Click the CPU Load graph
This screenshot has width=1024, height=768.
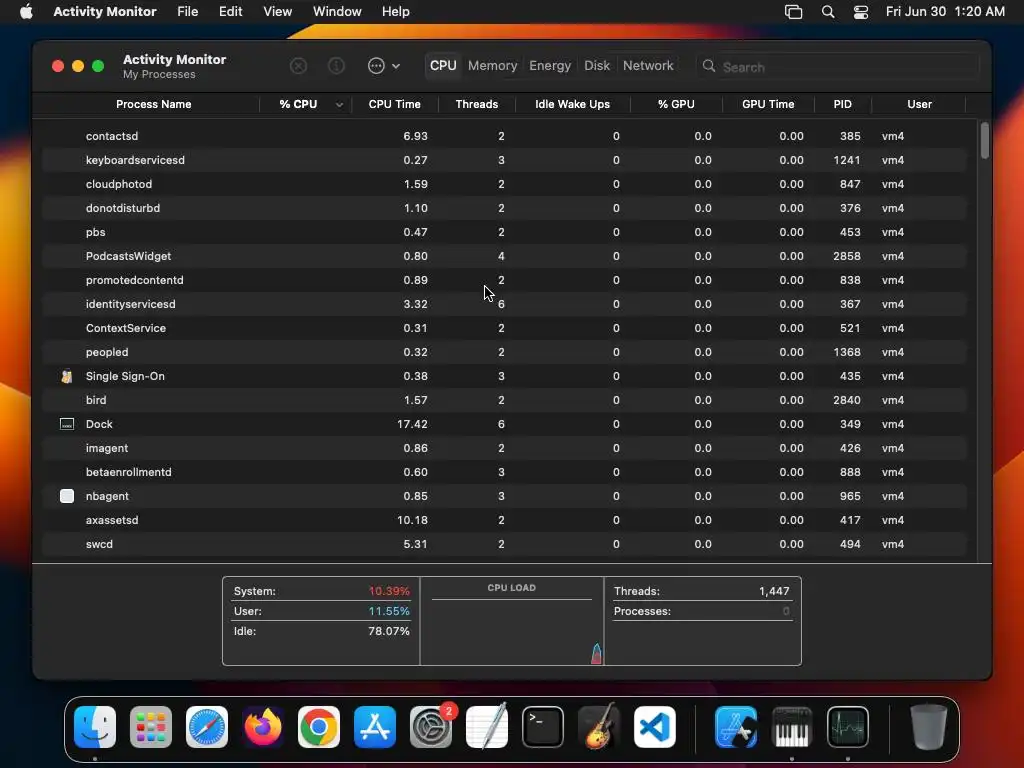point(511,622)
